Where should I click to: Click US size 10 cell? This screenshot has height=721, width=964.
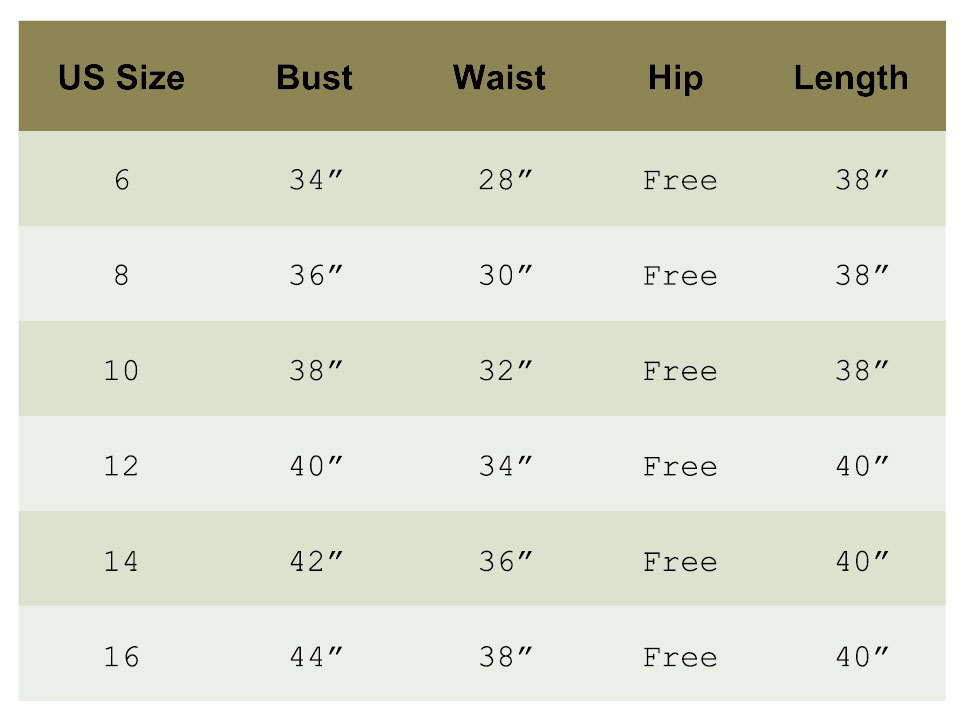121,372
